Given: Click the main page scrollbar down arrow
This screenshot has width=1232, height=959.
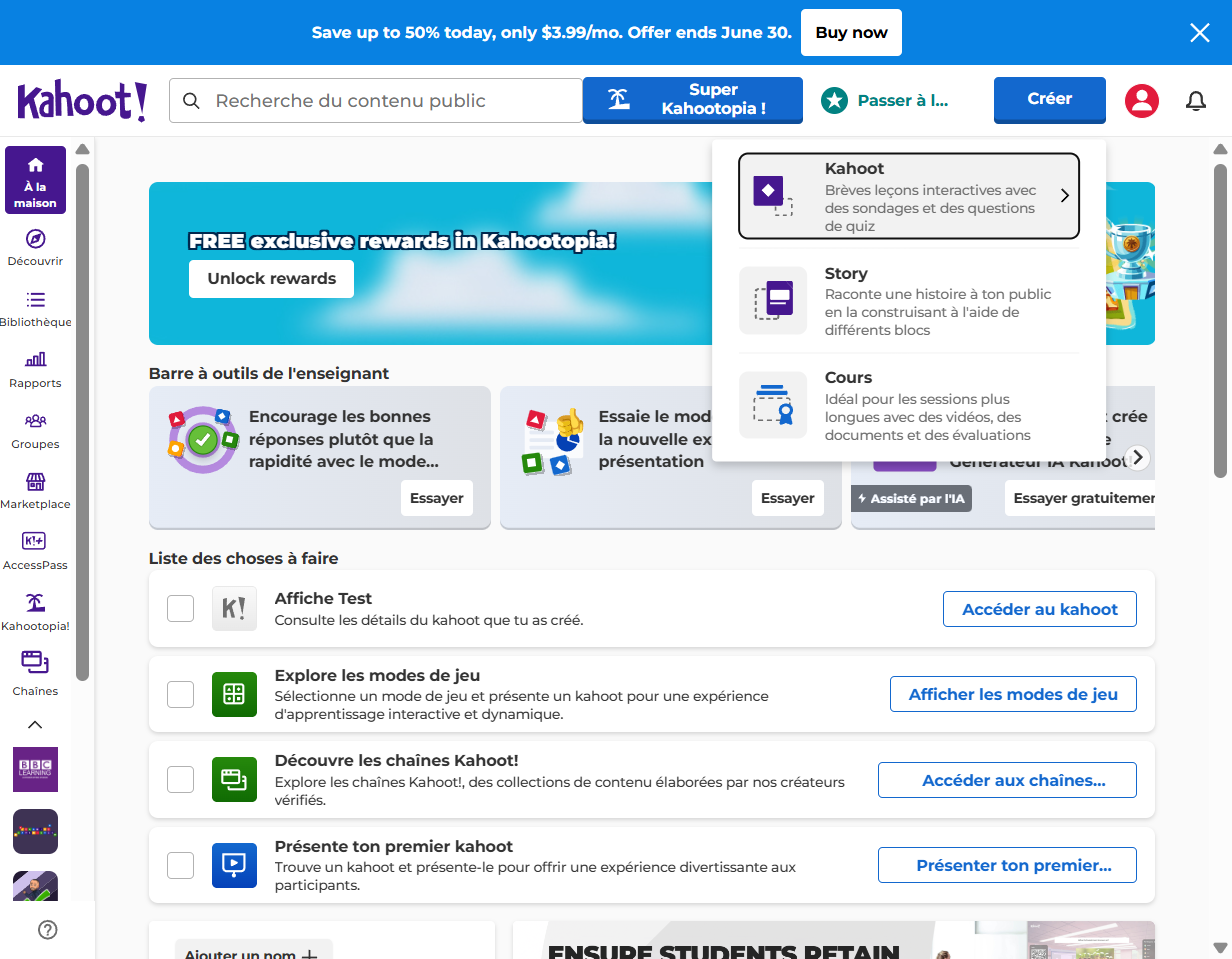Looking at the screenshot, I should coord(1220,946).
